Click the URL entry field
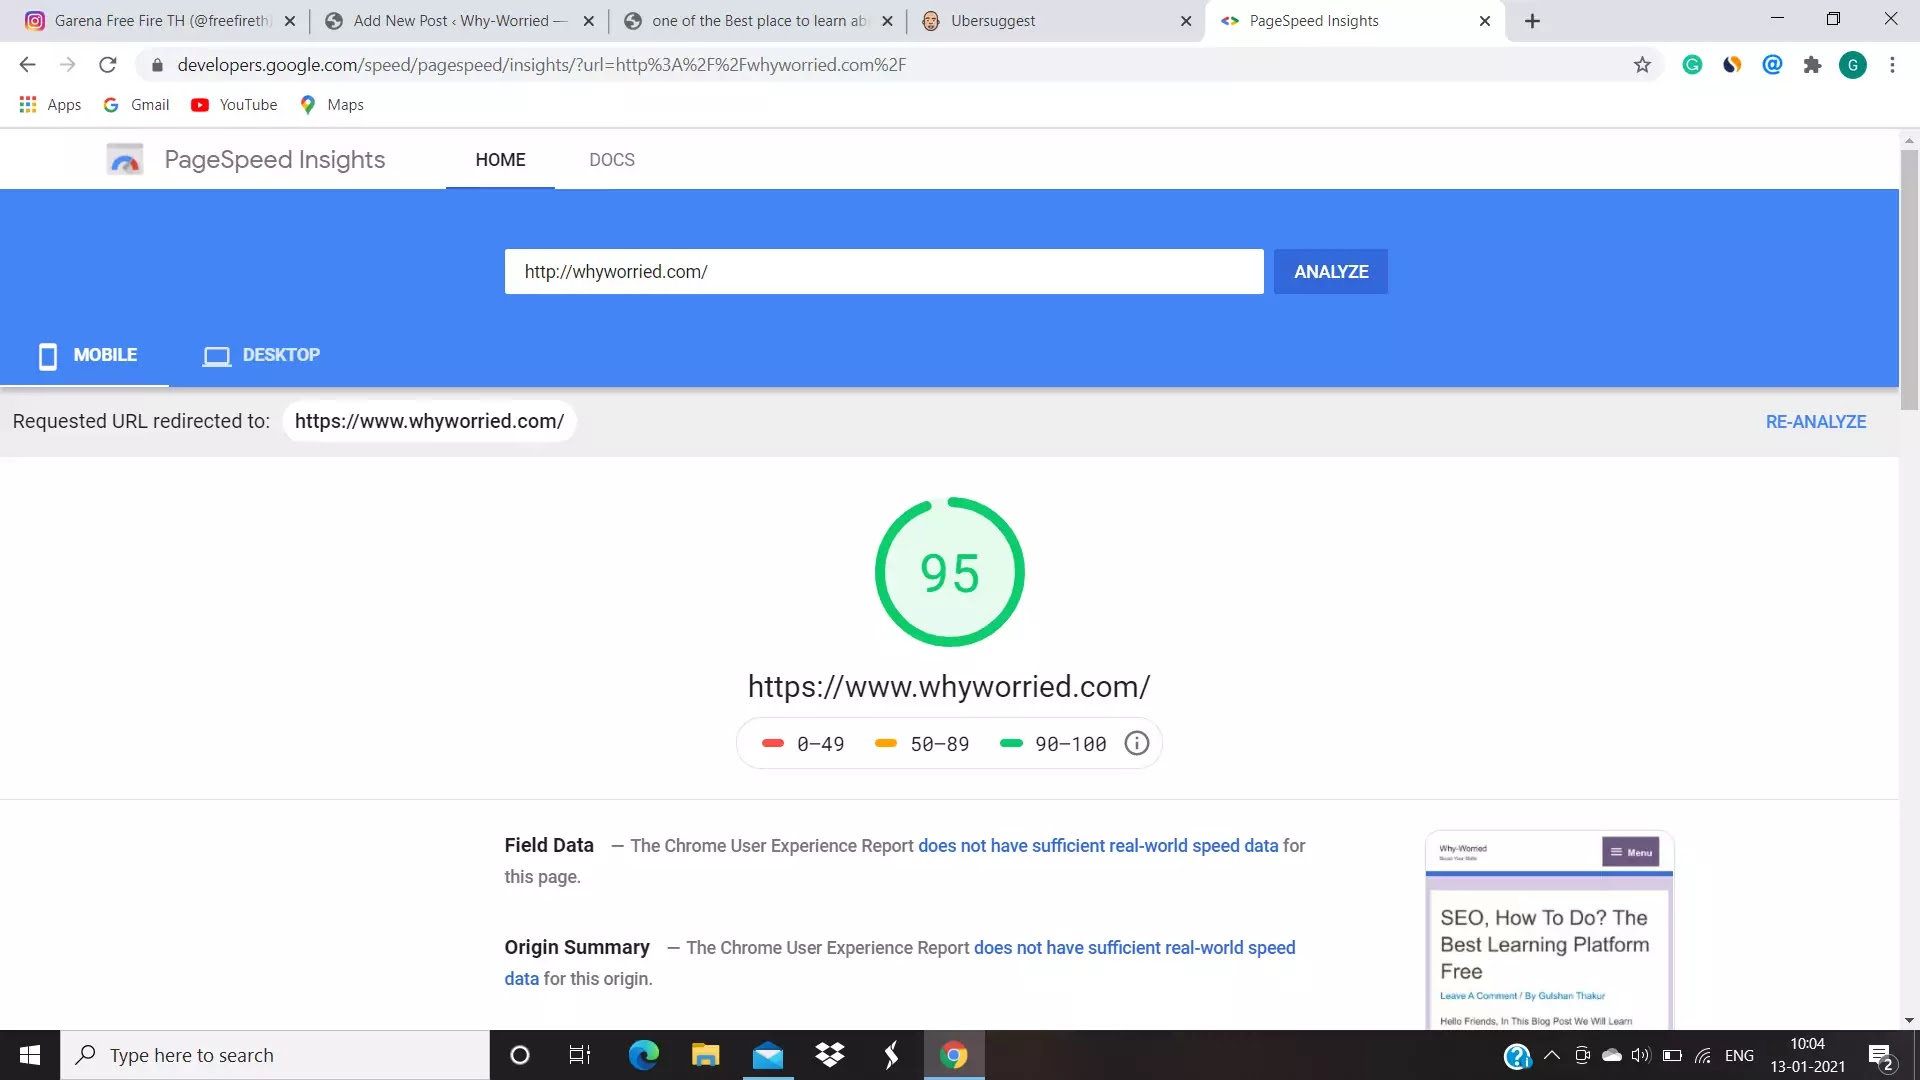The width and height of the screenshot is (1920, 1080). coord(883,272)
